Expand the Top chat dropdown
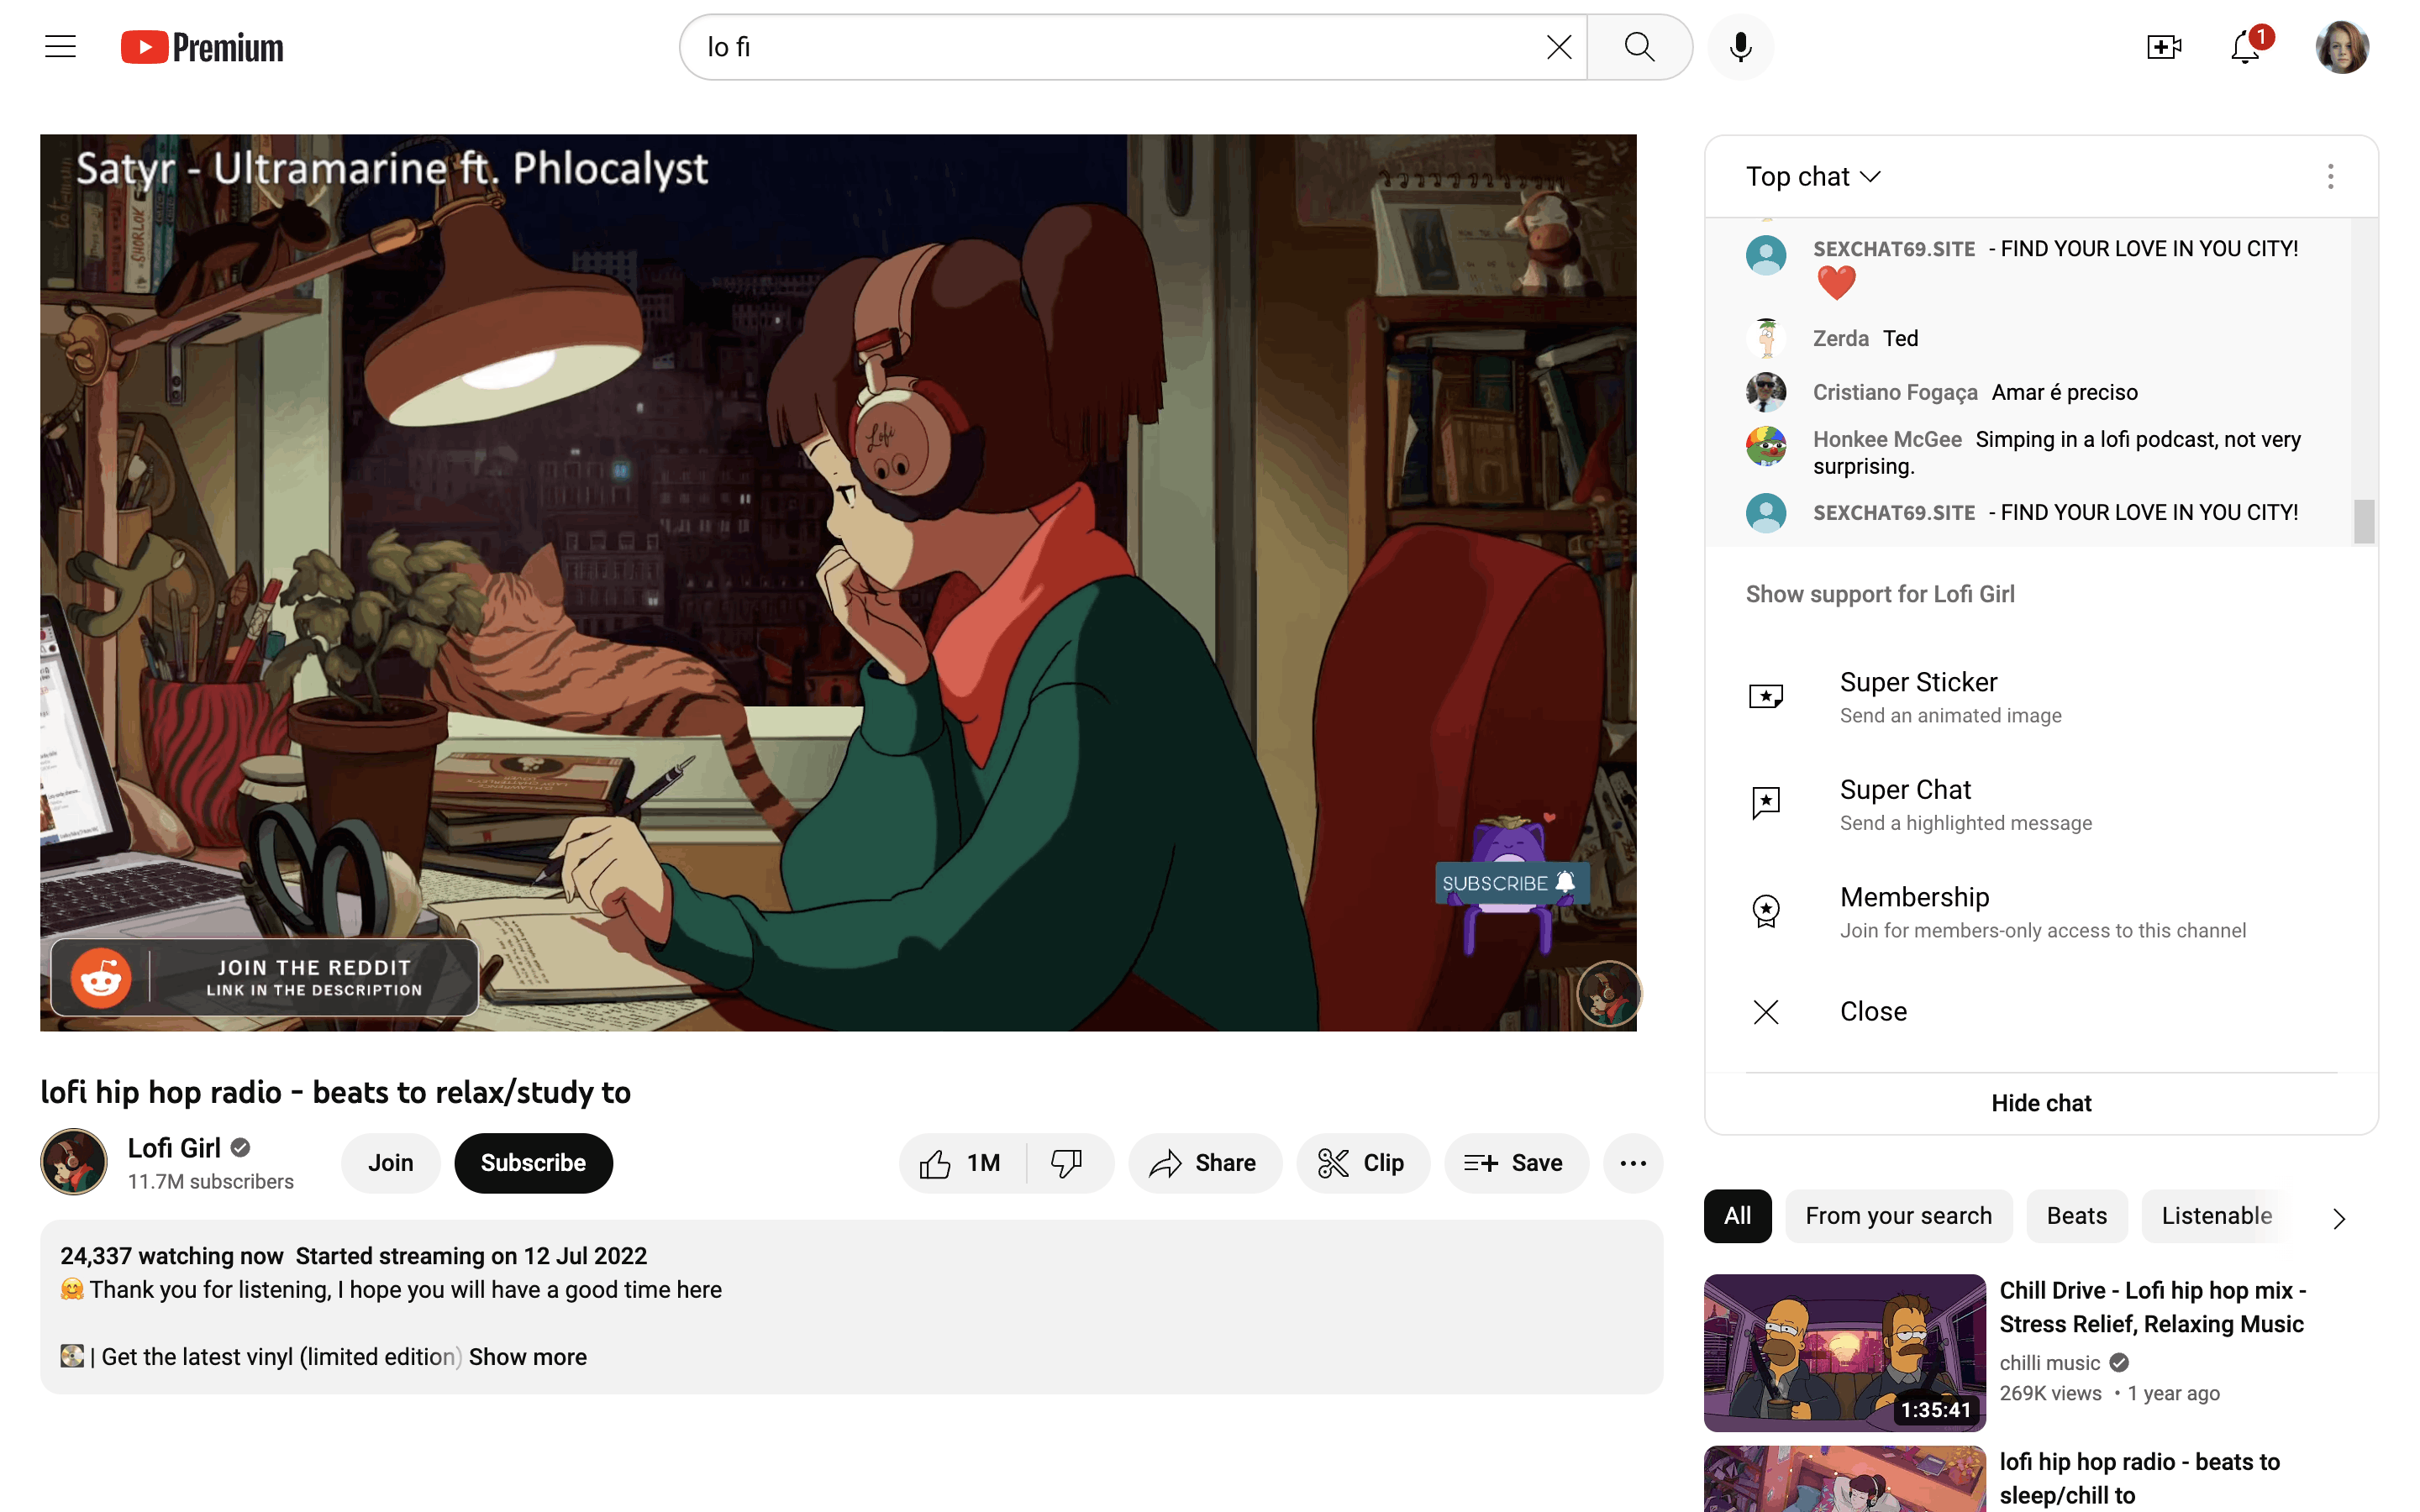 point(1813,177)
